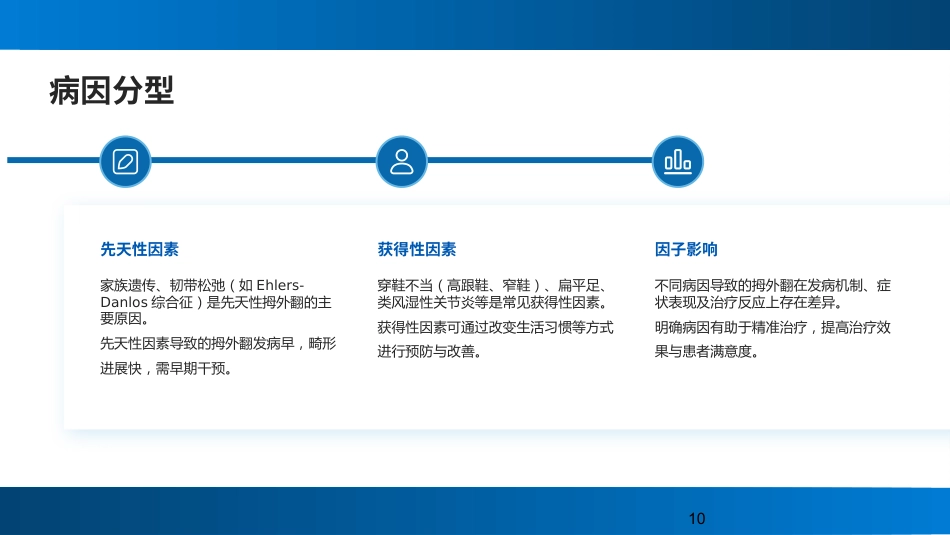Select the slide title 病因分型
950x535 pixels.
[x=111, y=91]
